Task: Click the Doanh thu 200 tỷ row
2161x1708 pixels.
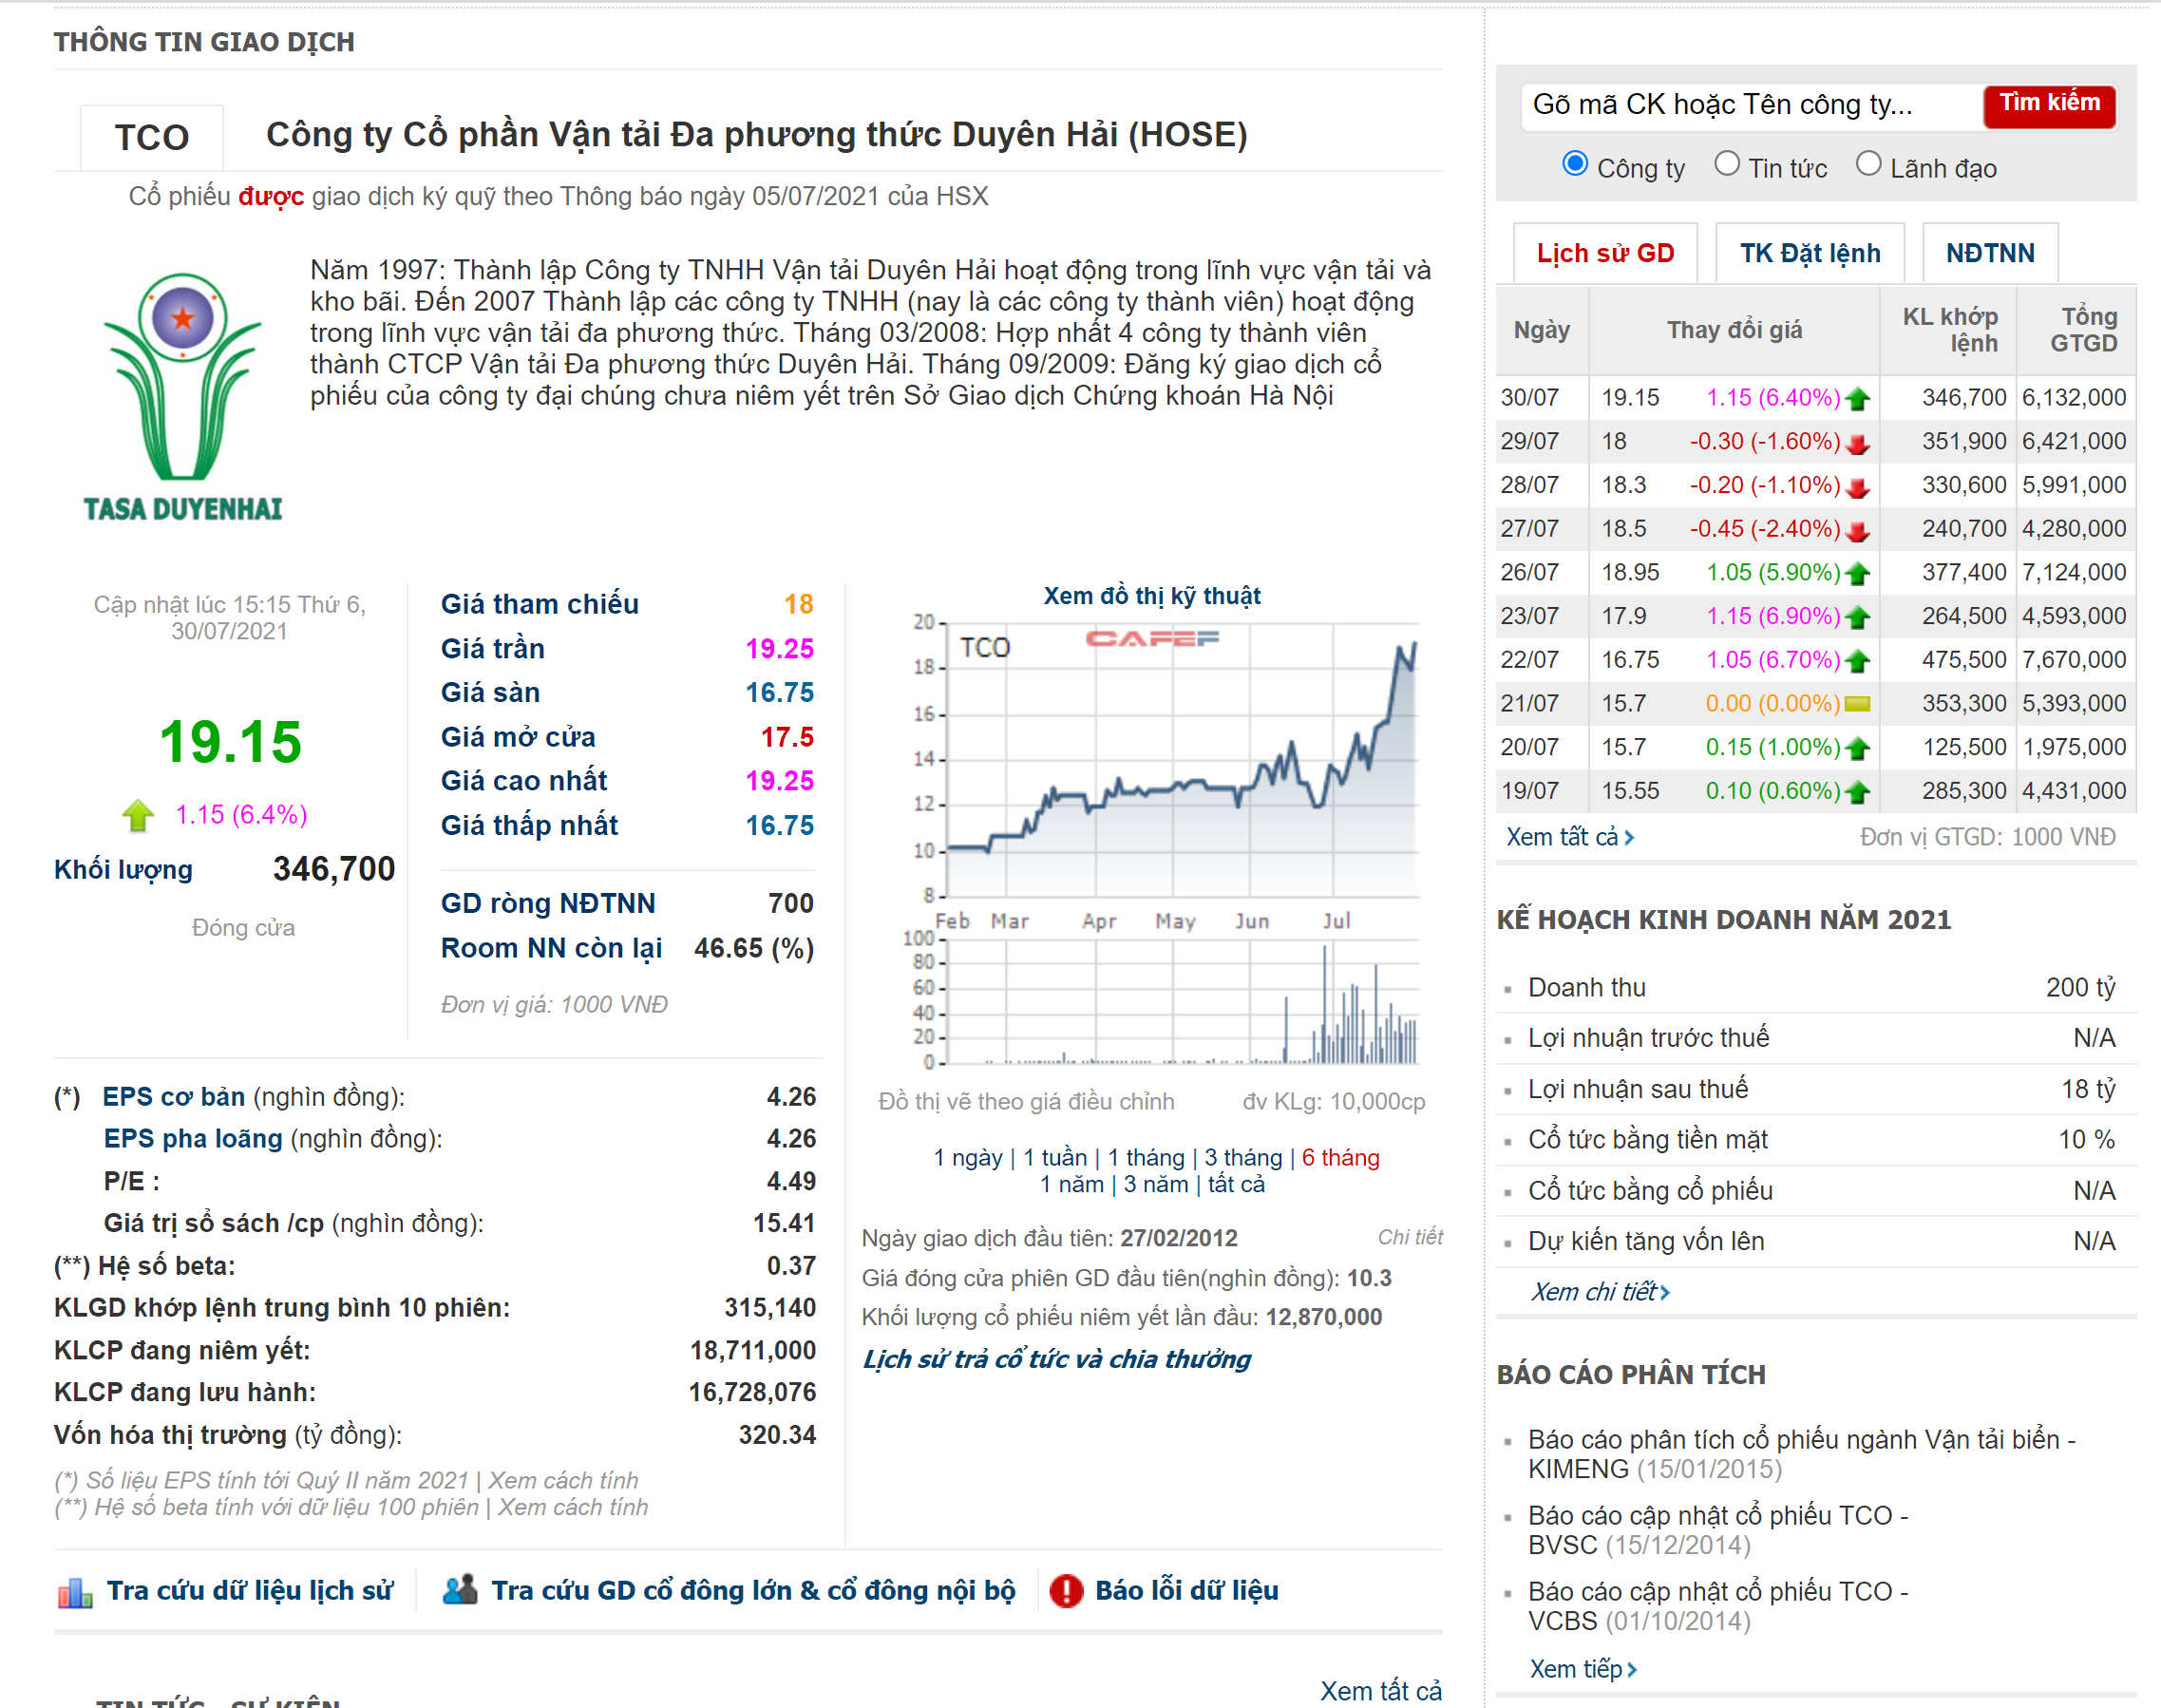Action: 1816,988
